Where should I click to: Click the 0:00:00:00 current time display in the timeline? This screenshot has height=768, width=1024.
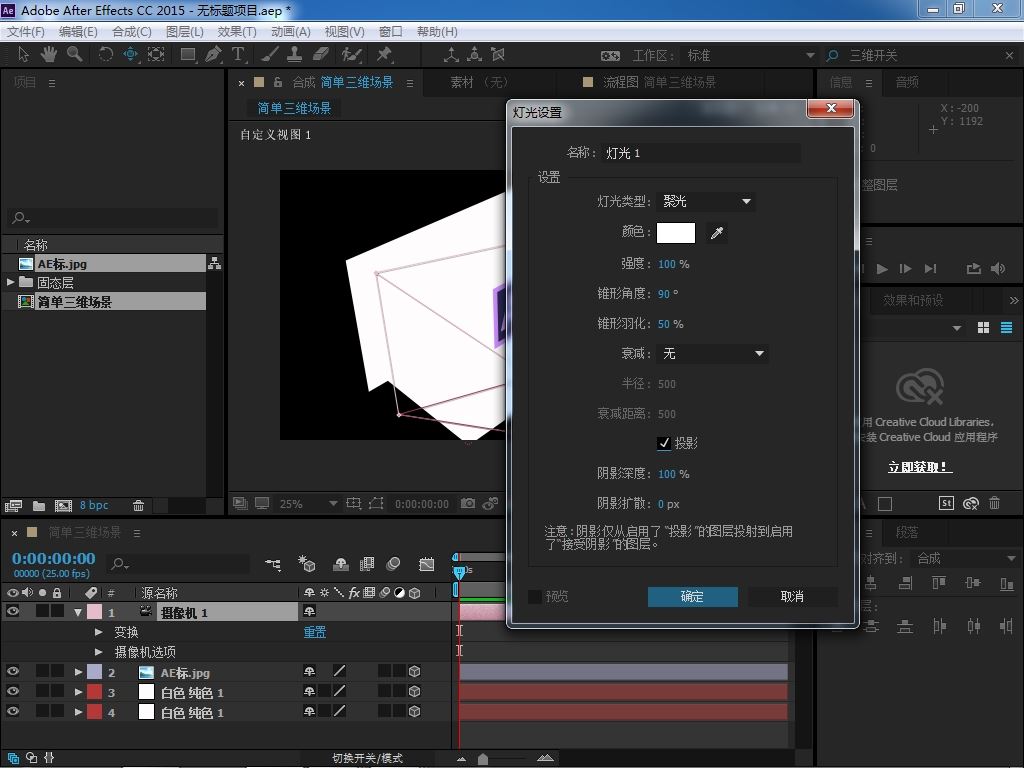click(54, 558)
